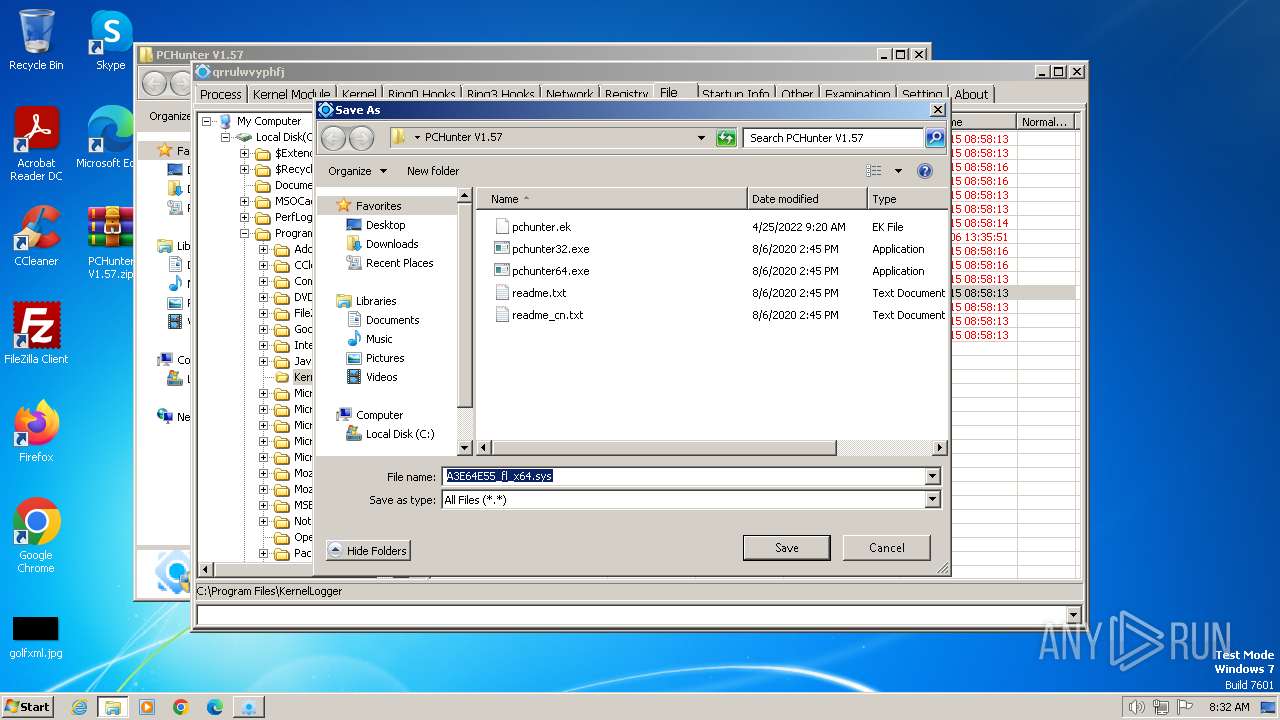Switch to the Other tab
Image resolution: width=1280 pixels, height=720 pixels.
point(797,94)
